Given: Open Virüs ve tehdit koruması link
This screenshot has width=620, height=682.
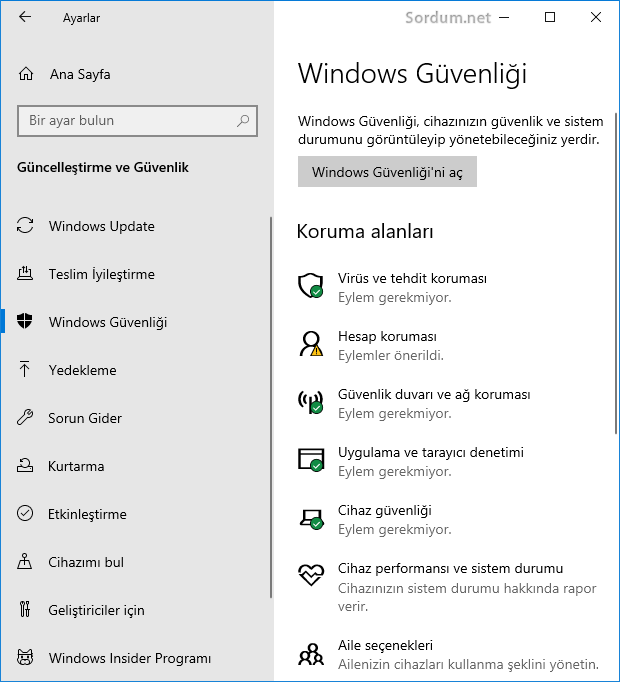Looking at the screenshot, I should [412, 278].
